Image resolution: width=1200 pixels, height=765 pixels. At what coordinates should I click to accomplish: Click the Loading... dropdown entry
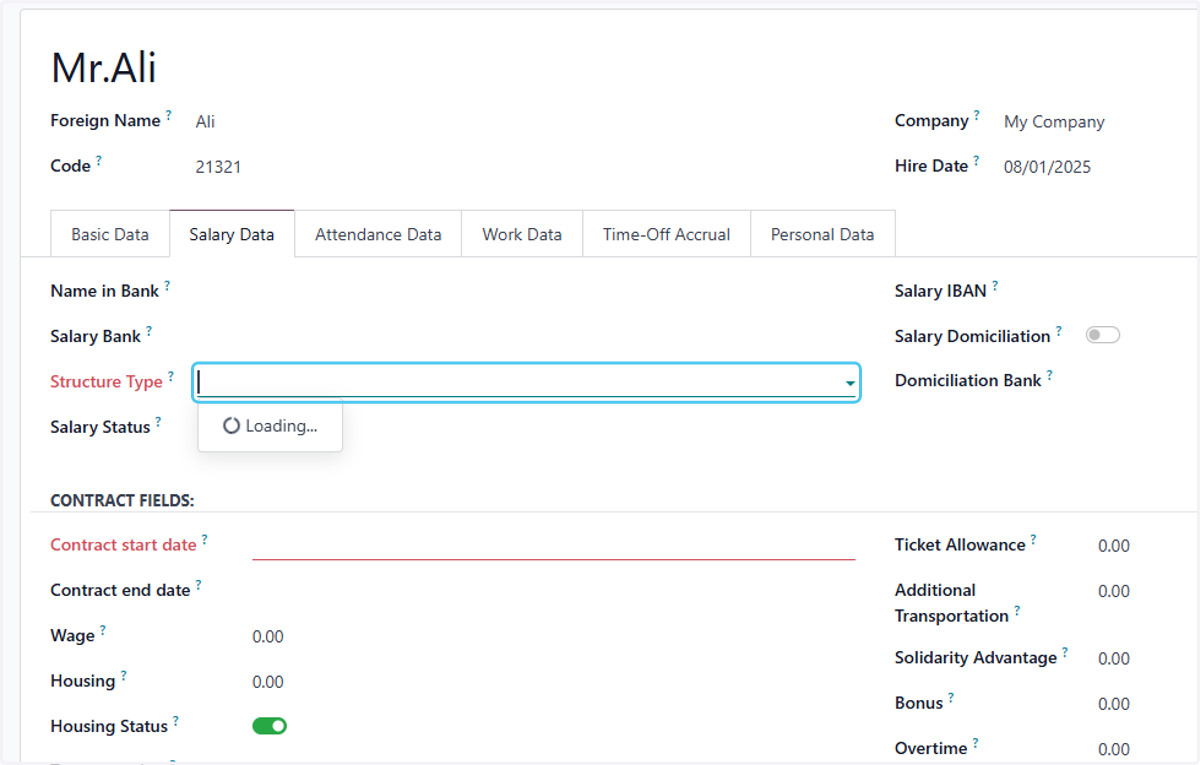(x=270, y=426)
